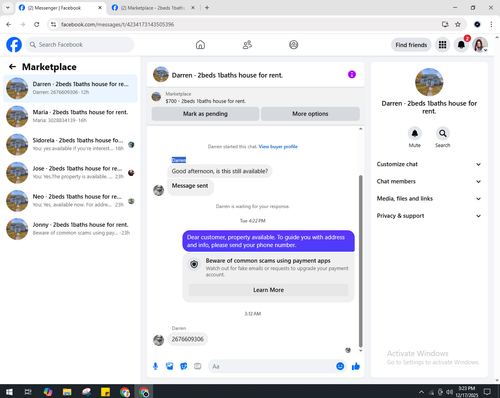This screenshot has width=500, height=398.
Task: Search in conversation with magnifier icon
Action: click(x=442, y=133)
